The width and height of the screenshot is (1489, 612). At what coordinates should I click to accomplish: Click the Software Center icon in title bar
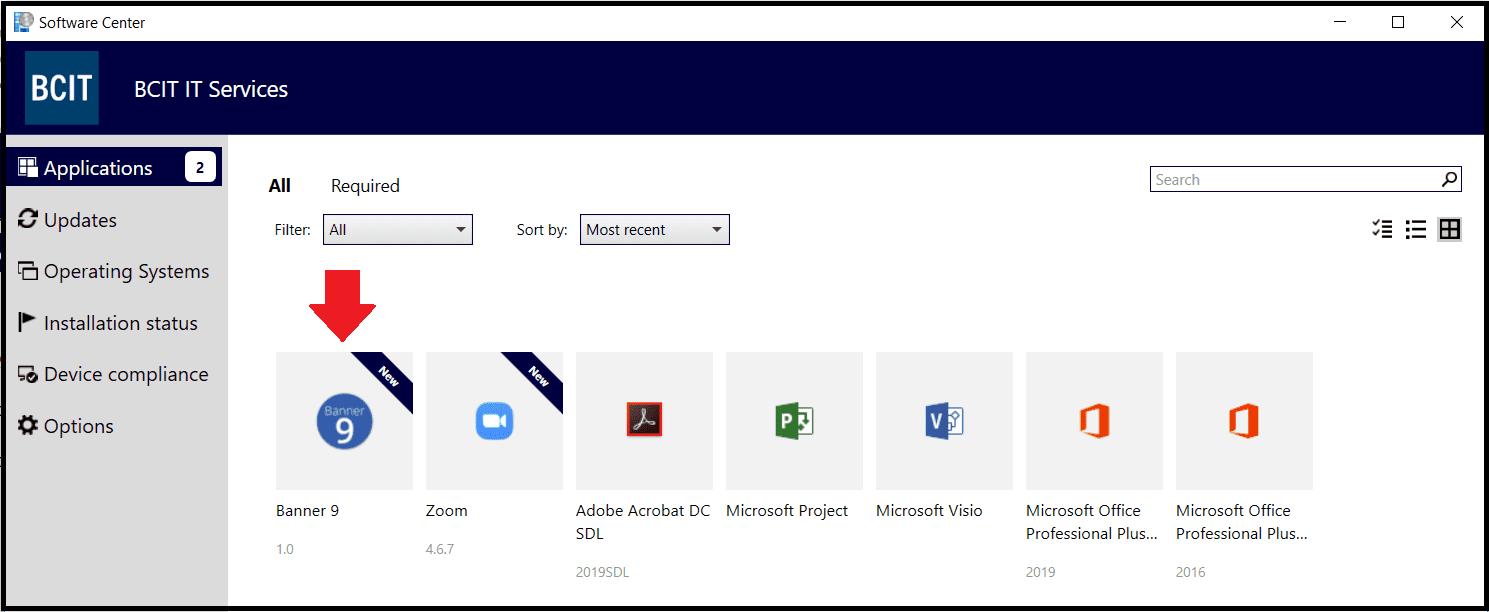pyautogui.click(x=22, y=21)
